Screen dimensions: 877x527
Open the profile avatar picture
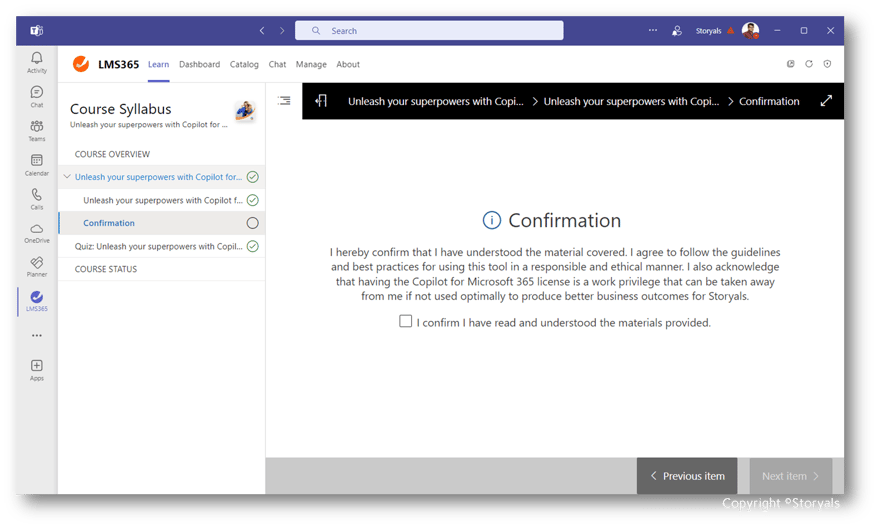750,31
